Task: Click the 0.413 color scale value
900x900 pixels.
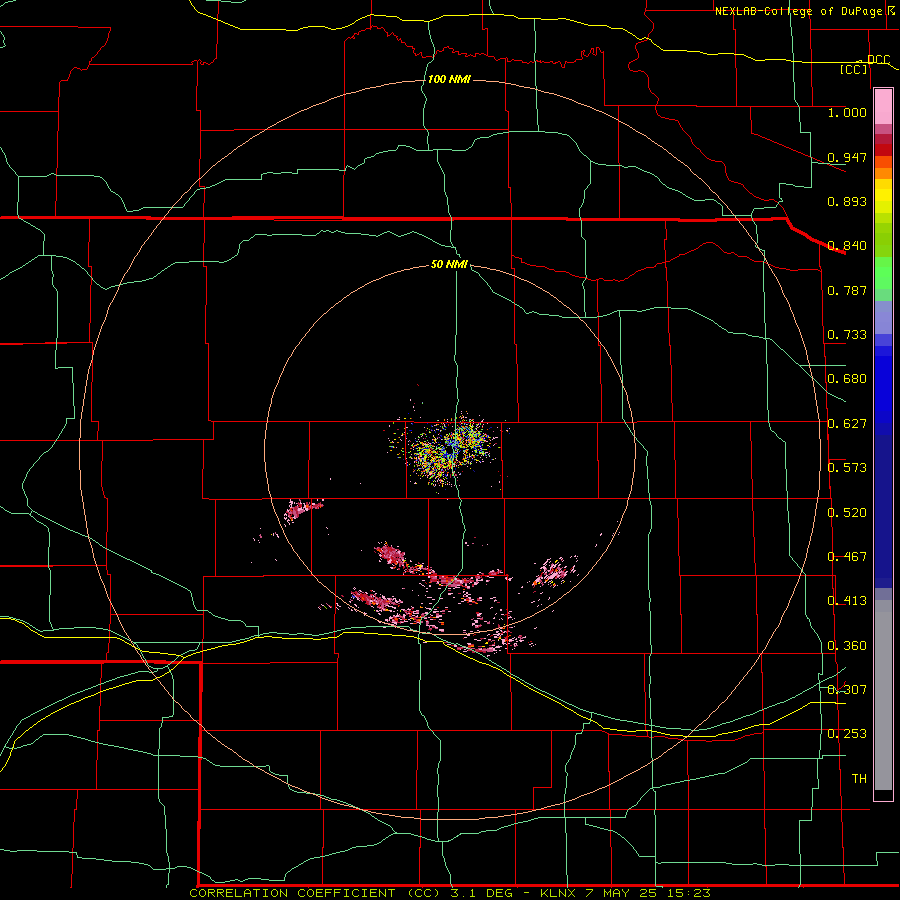Action: pyautogui.click(x=847, y=601)
